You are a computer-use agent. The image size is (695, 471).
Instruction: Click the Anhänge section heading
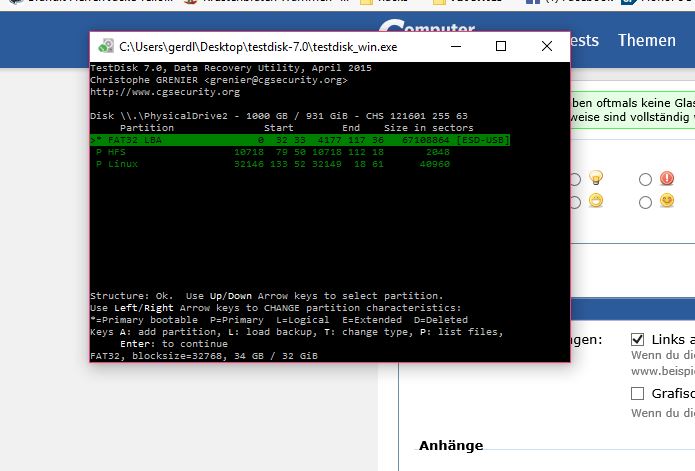click(451, 445)
